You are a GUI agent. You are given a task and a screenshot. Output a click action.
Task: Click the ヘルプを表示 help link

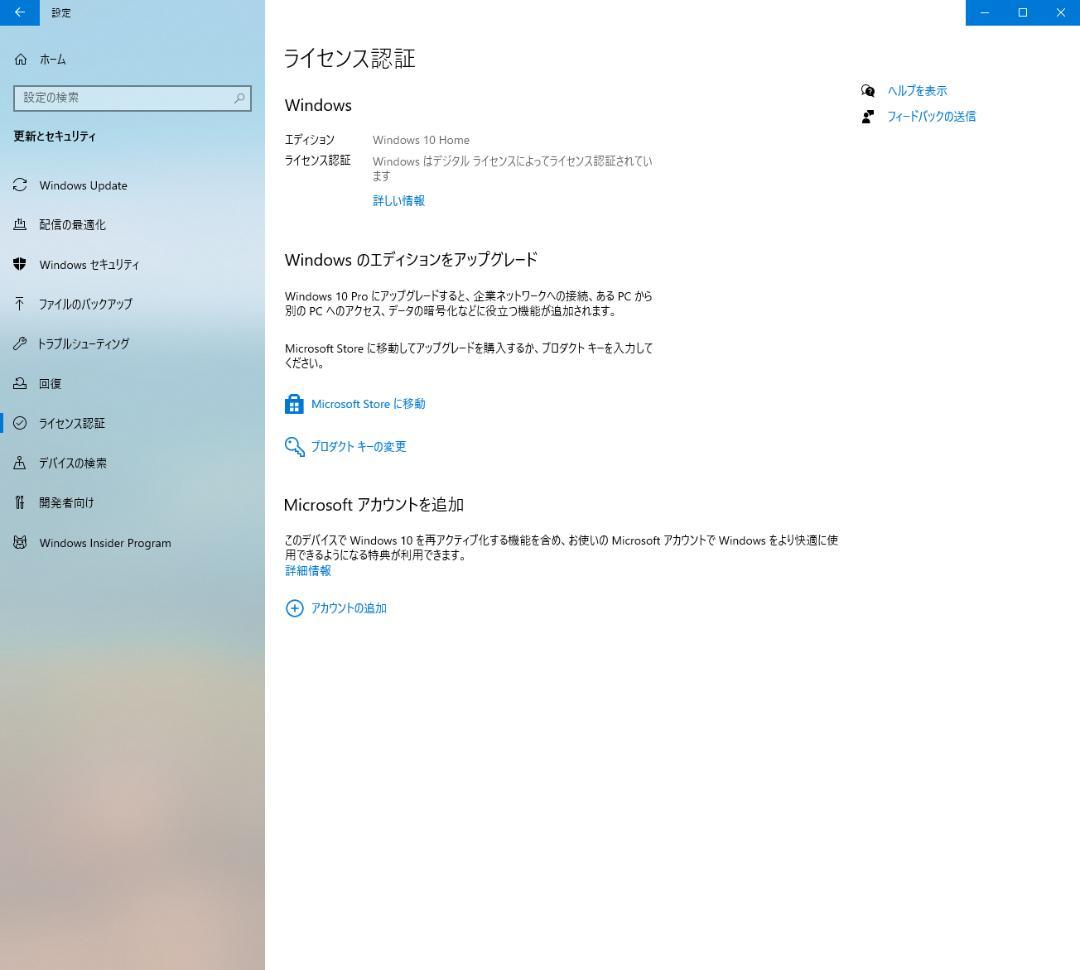pos(916,90)
